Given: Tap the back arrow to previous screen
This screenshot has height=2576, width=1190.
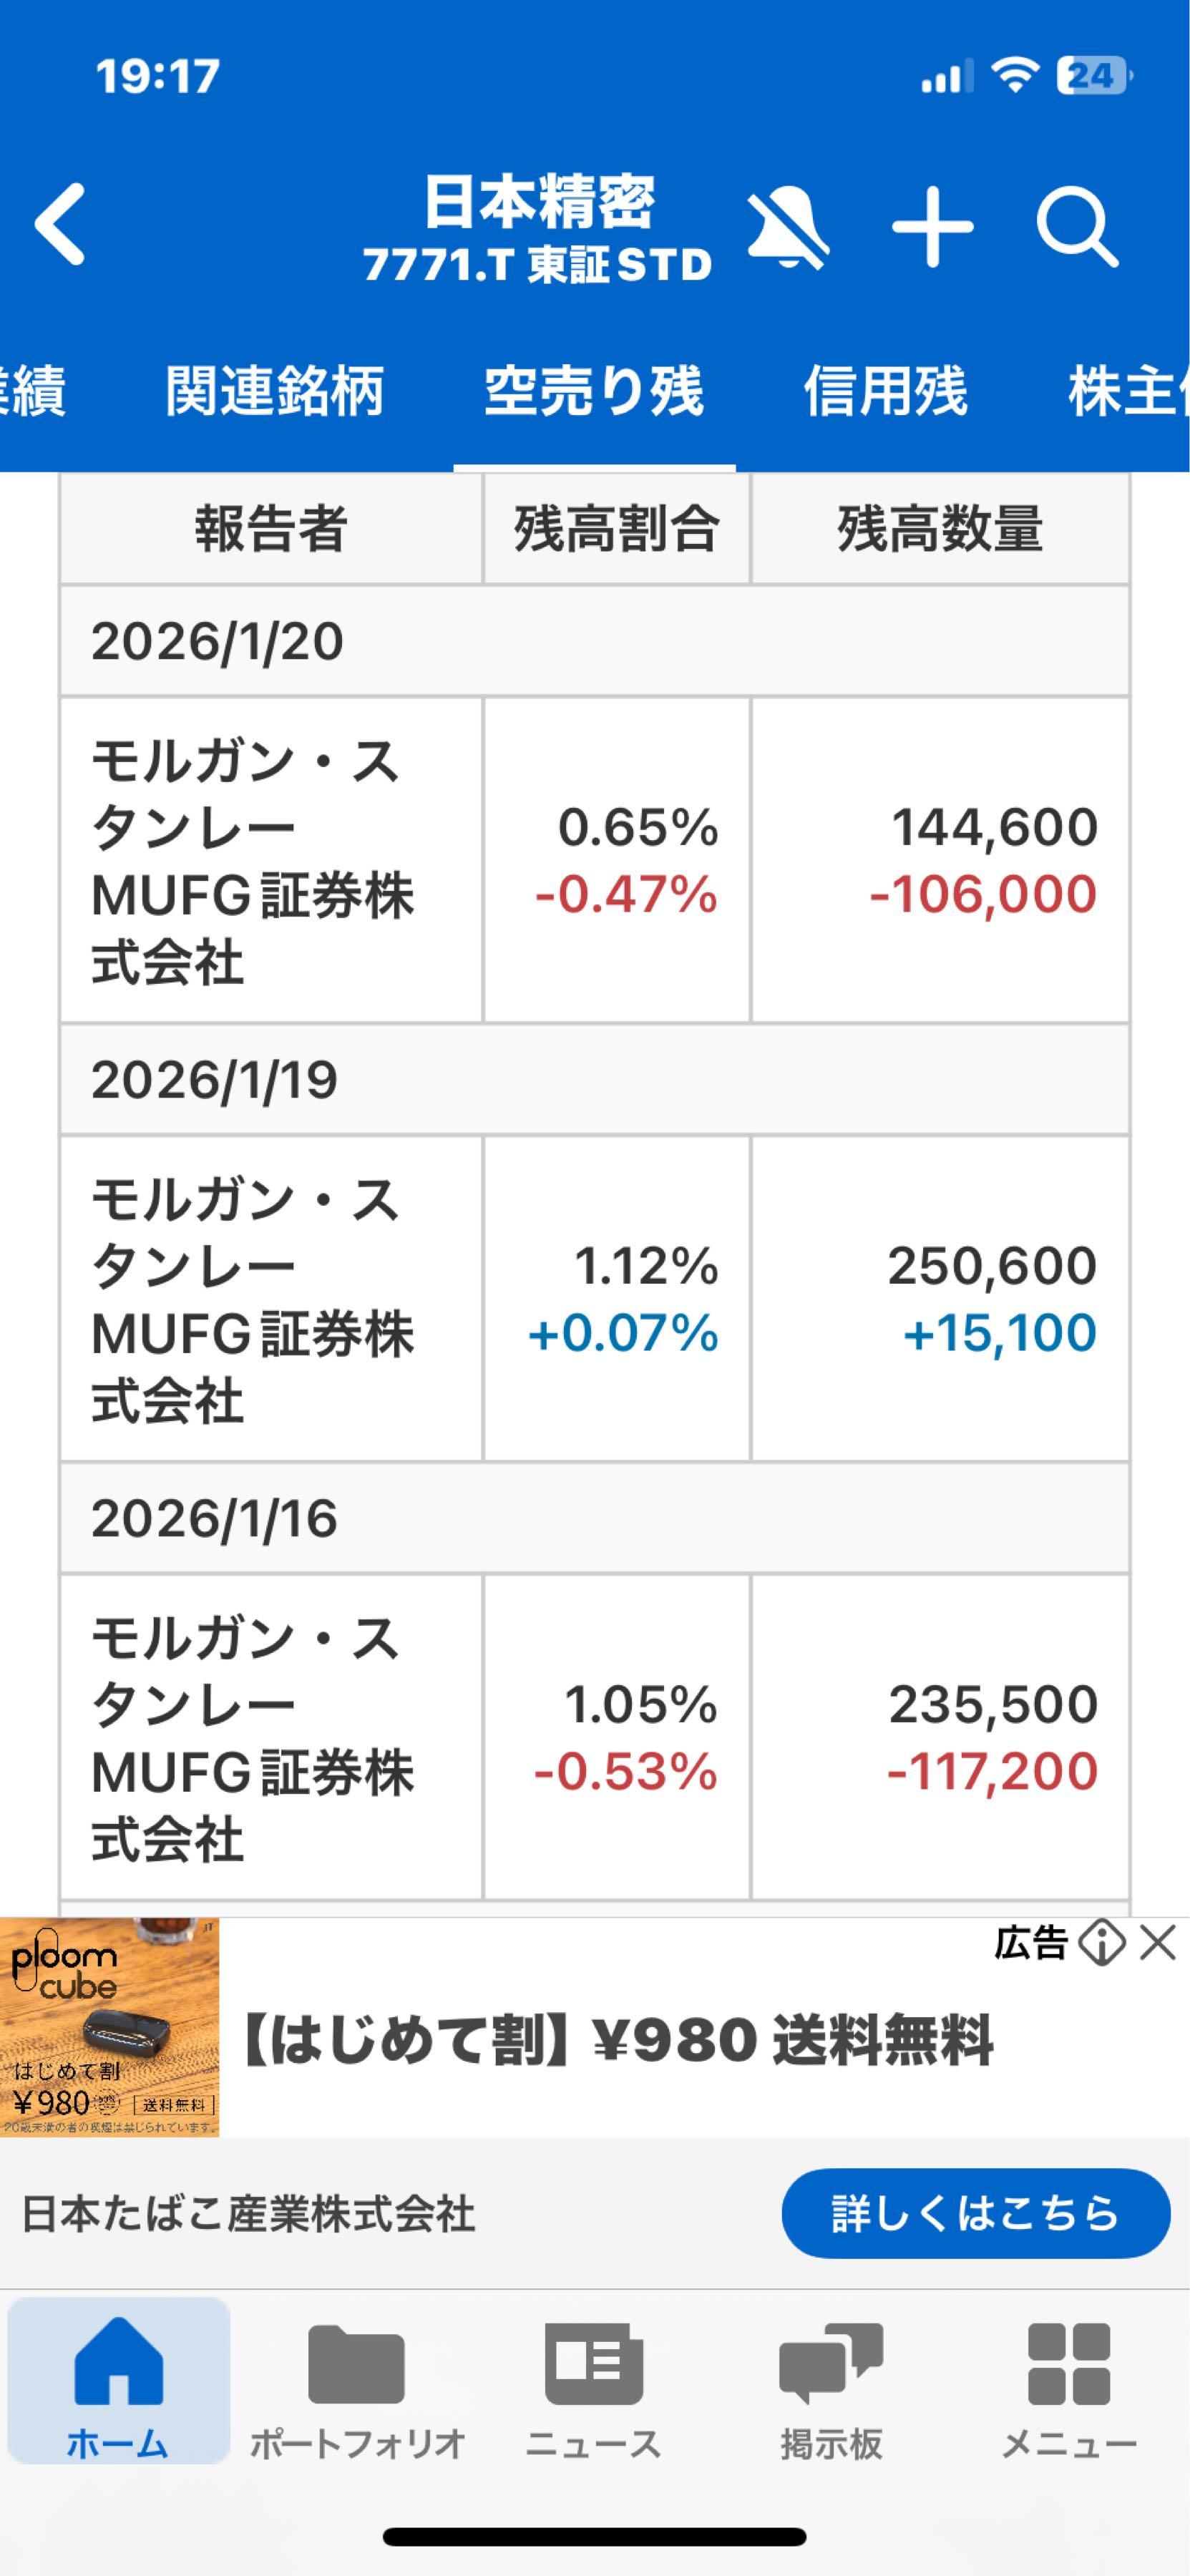Looking at the screenshot, I should coord(62,224).
